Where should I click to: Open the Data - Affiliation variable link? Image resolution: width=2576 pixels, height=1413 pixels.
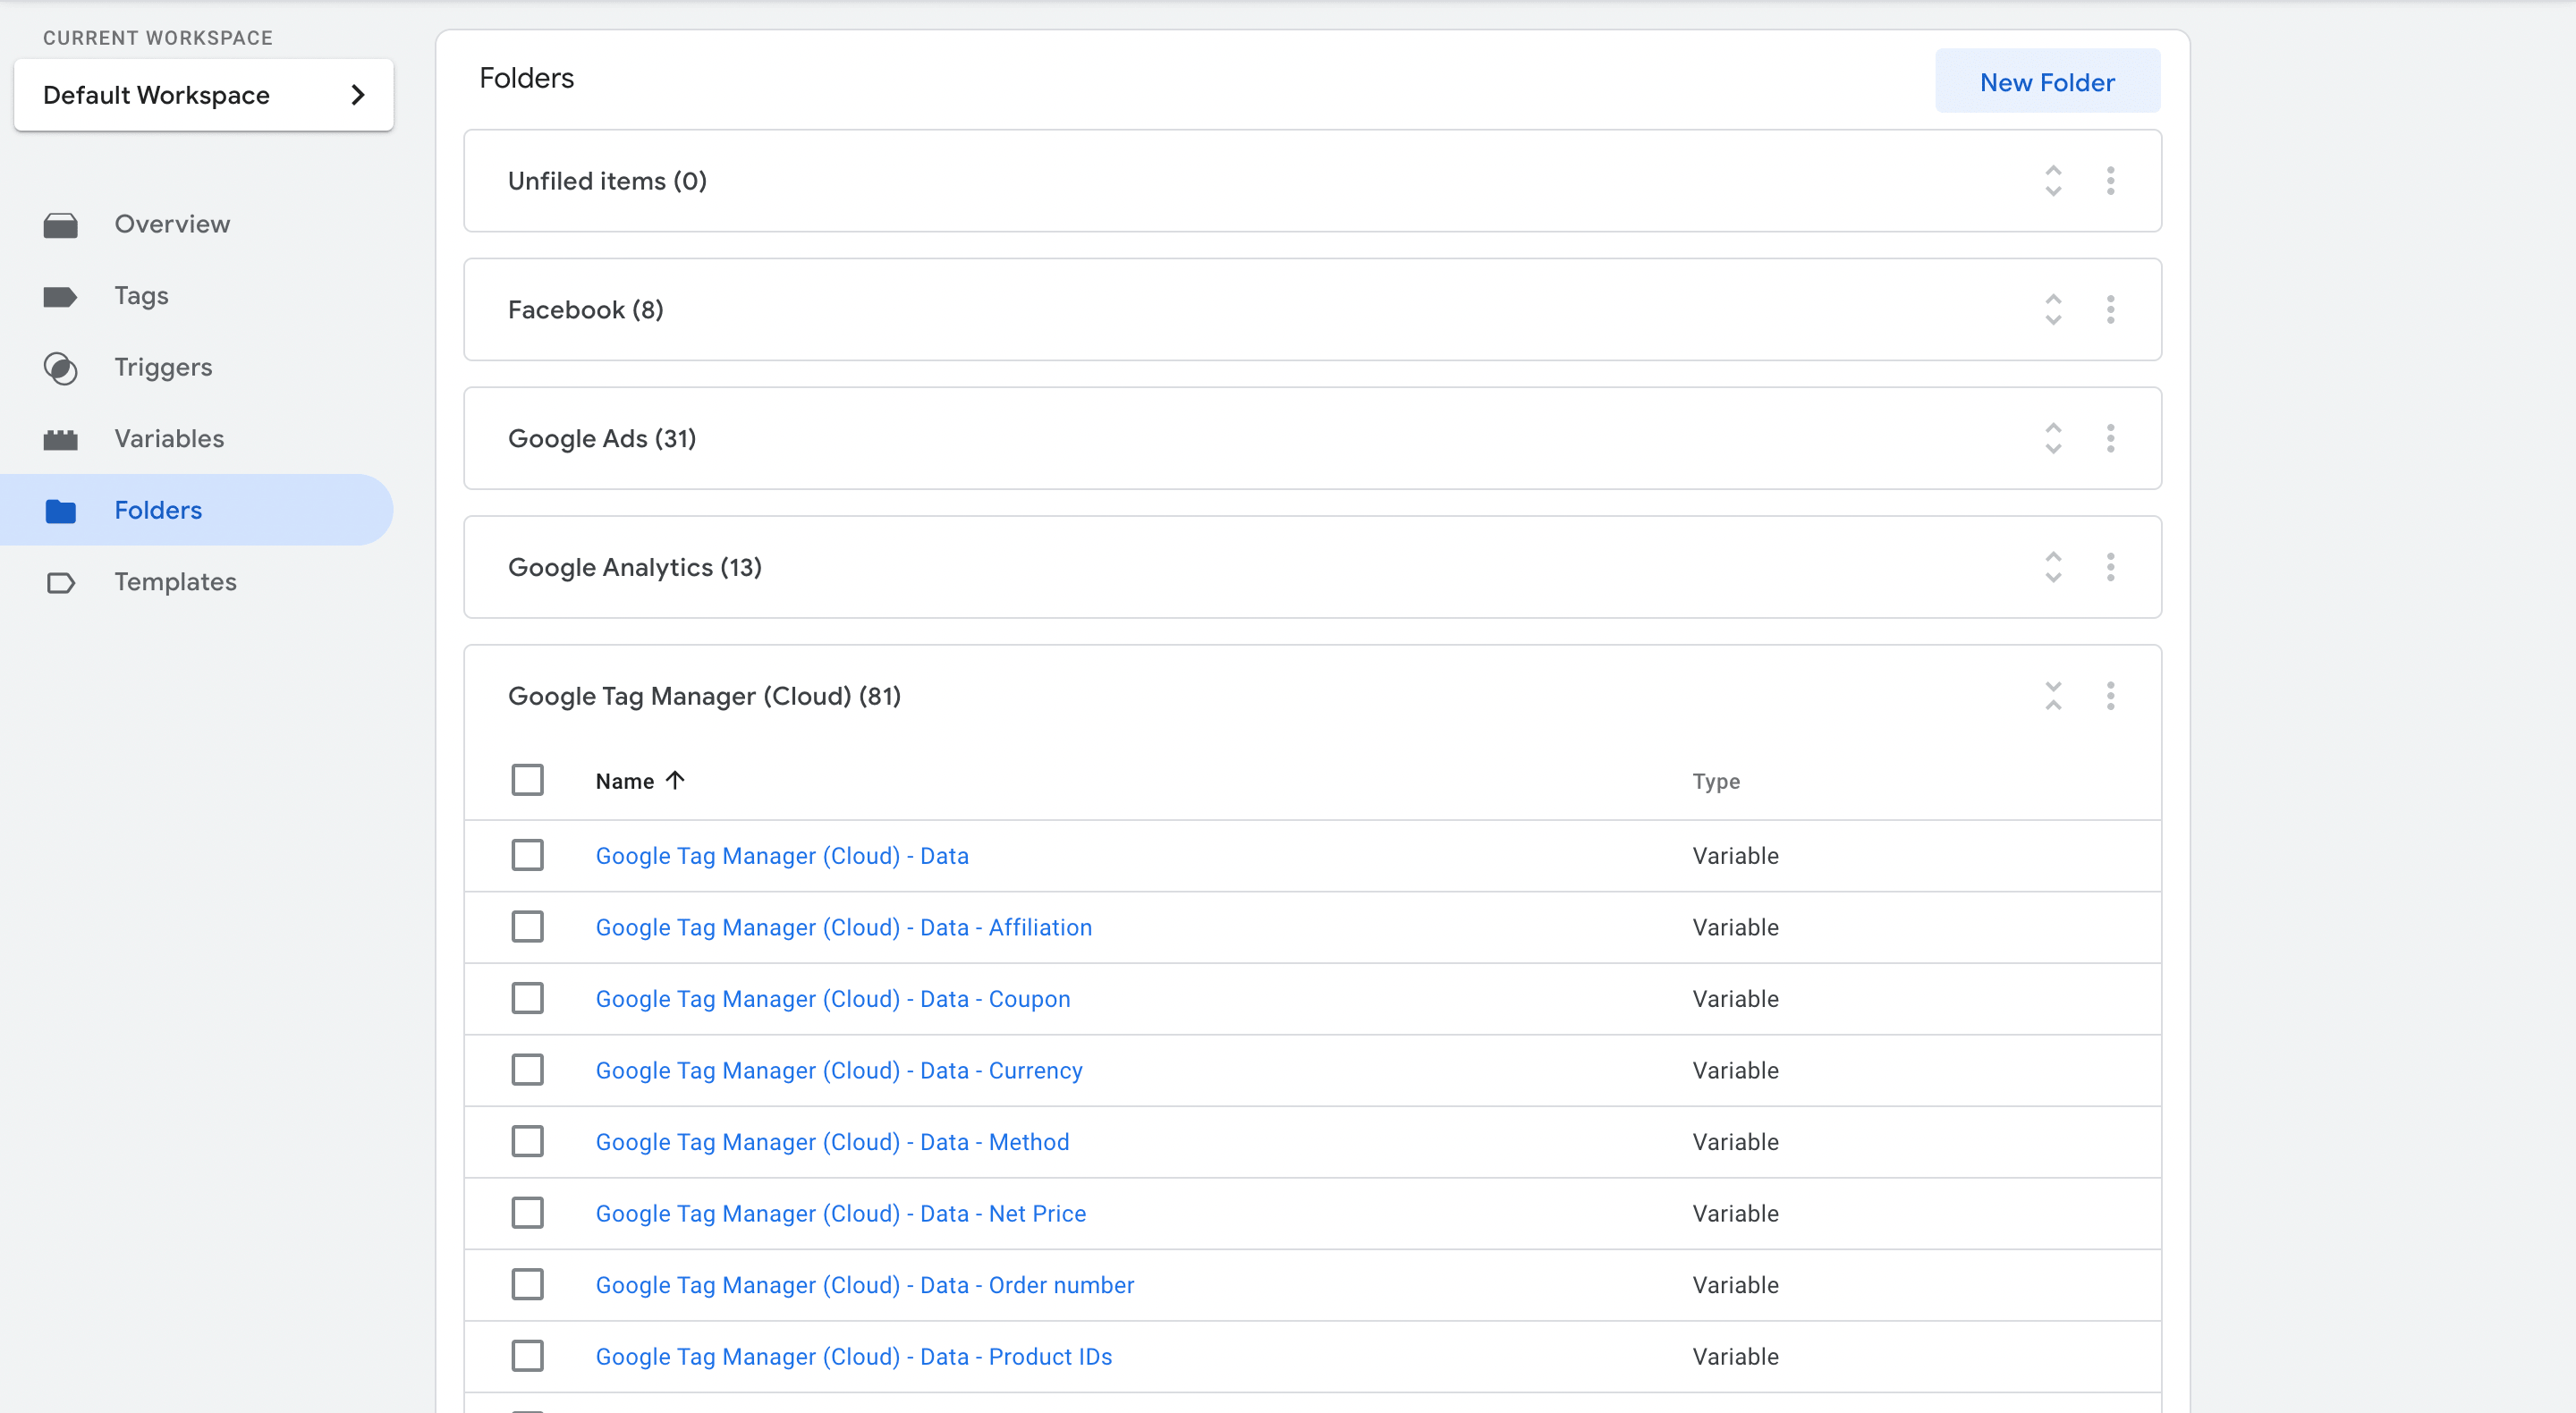point(843,928)
